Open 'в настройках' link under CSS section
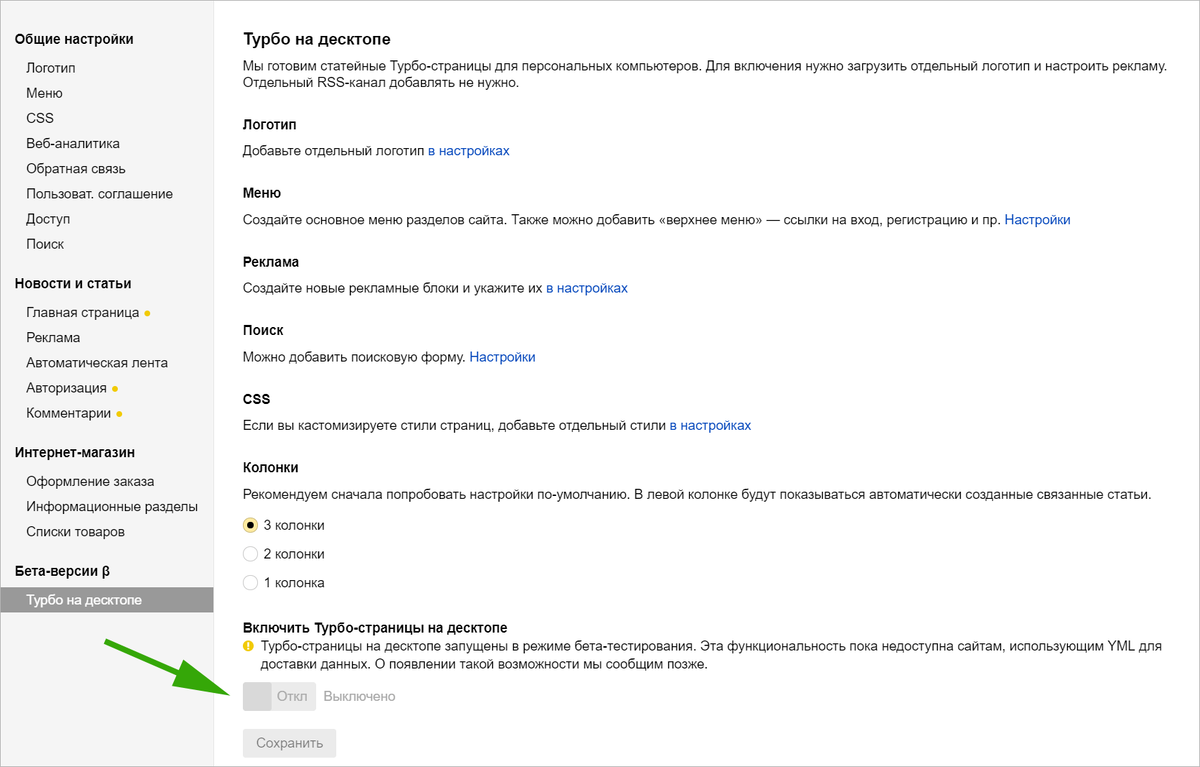The width and height of the screenshot is (1200, 767). (710, 425)
